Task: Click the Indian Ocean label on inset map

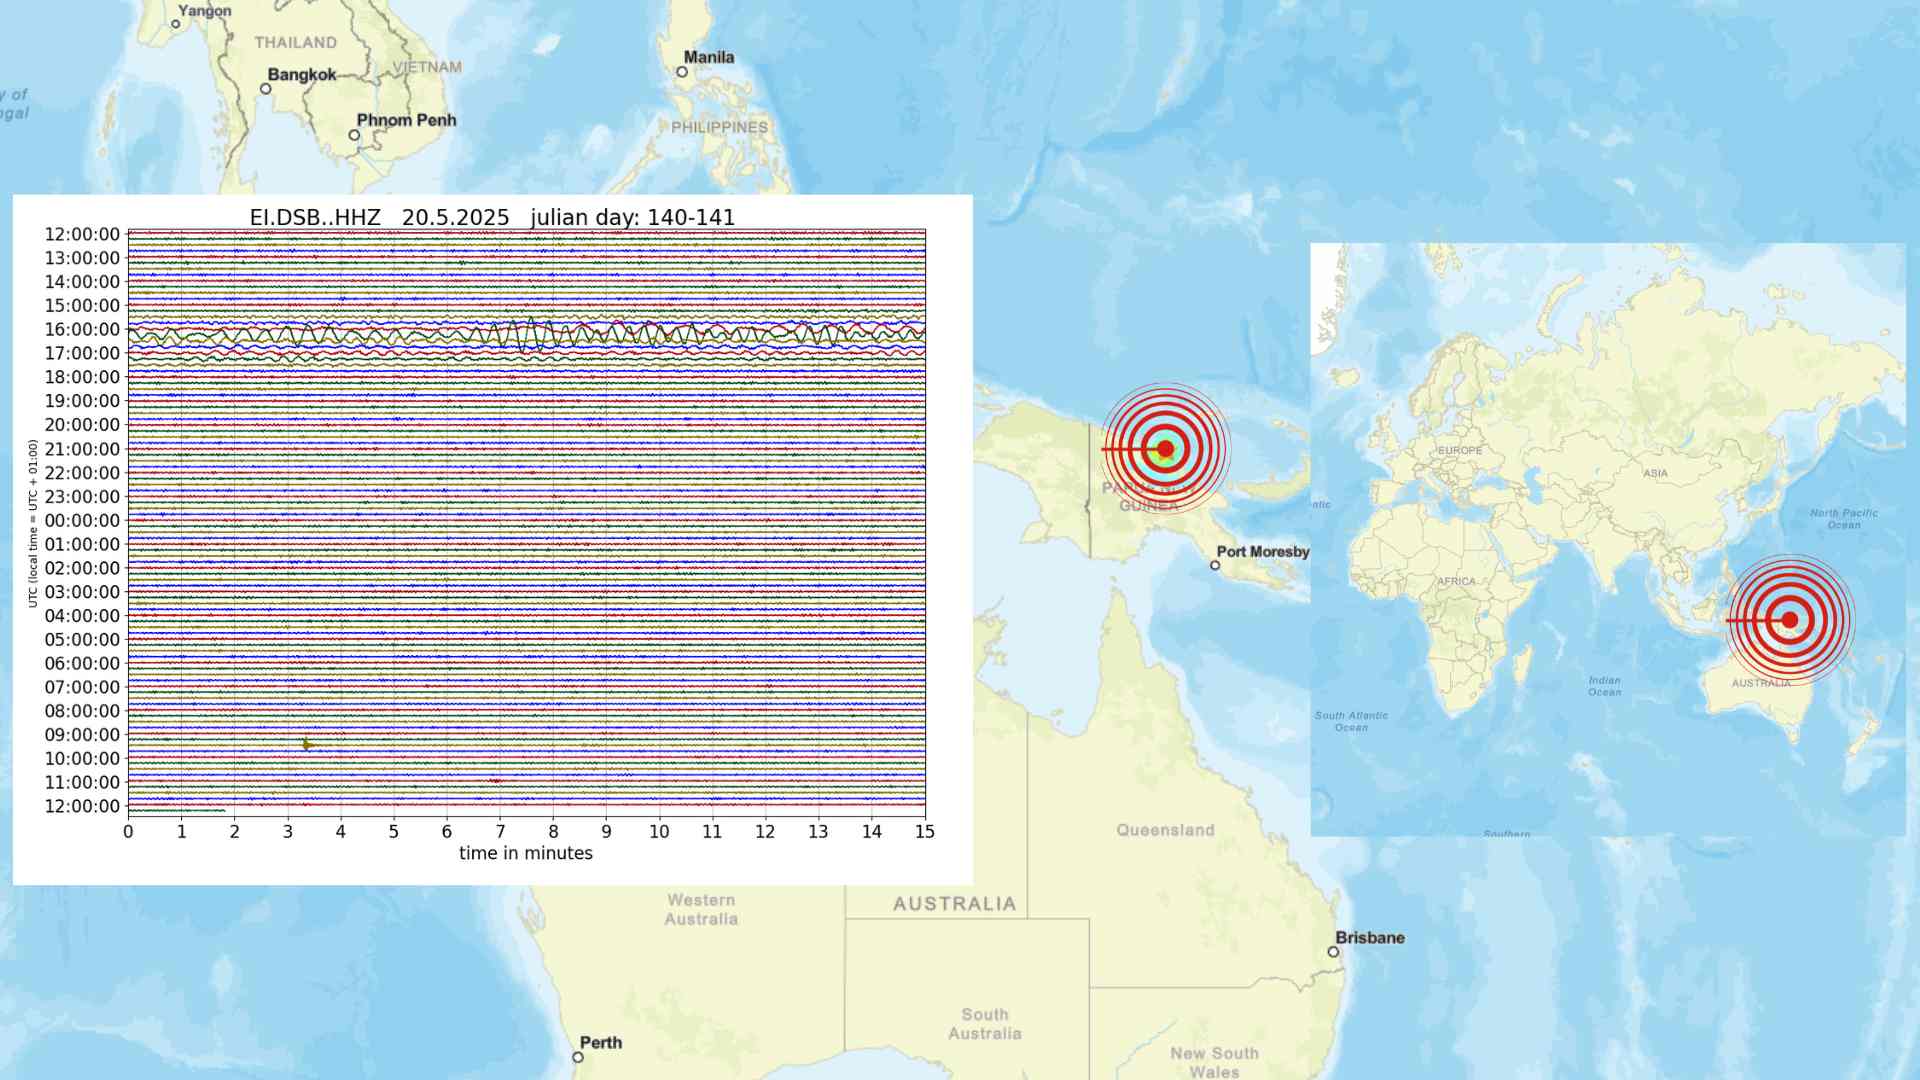Action: [1604, 686]
